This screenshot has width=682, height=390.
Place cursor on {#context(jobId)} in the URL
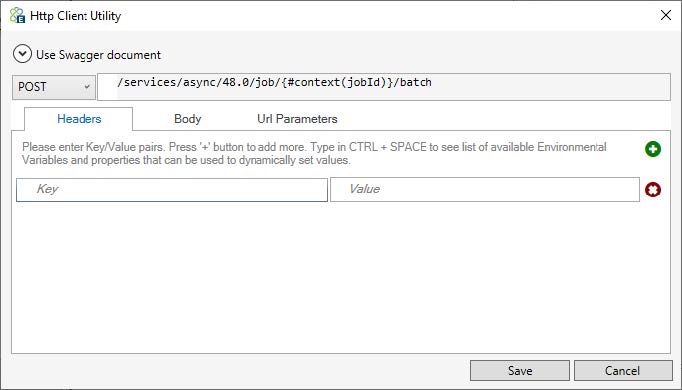tap(337, 82)
